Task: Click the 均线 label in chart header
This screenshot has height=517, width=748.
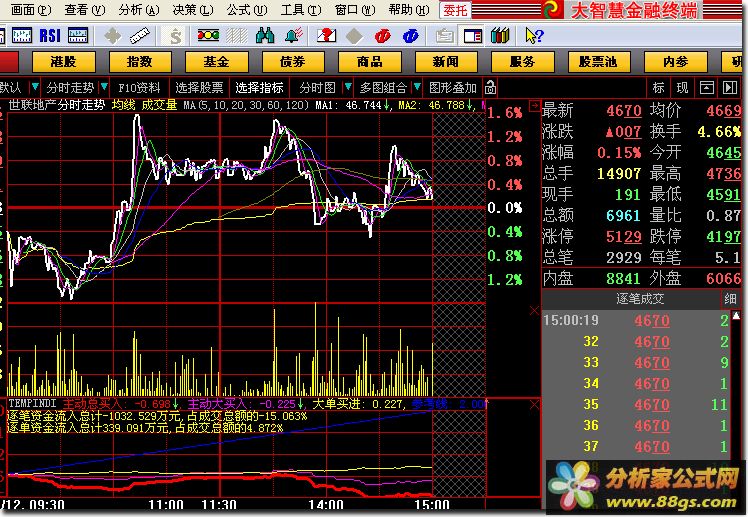Action: (124, 104)
